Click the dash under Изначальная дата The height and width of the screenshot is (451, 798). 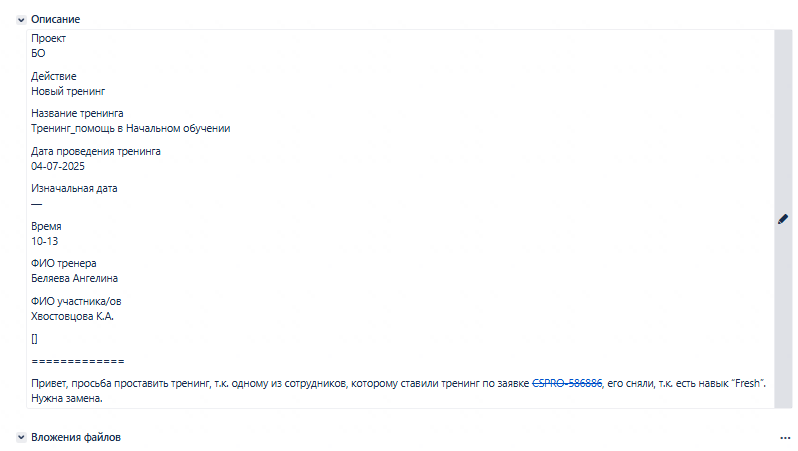[37, 204]
